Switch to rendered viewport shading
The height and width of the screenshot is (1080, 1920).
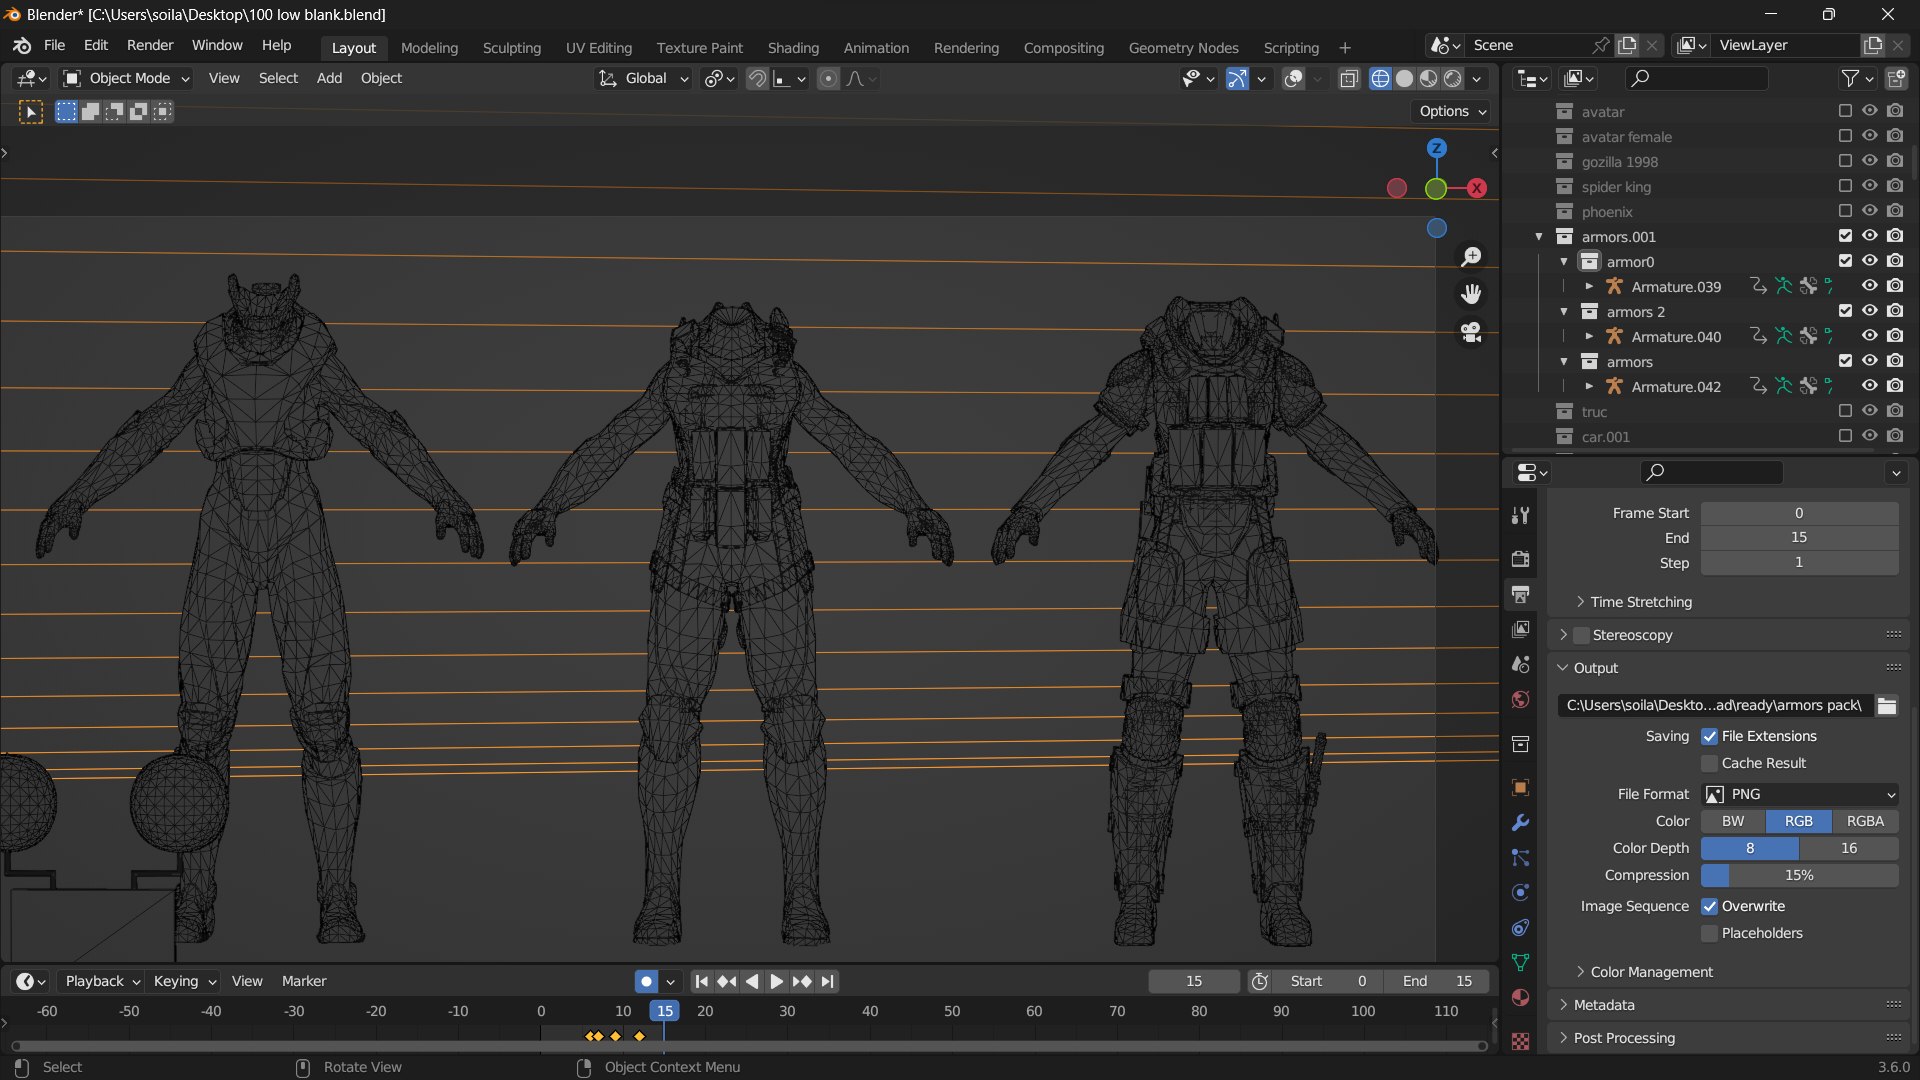point(1453,78)
